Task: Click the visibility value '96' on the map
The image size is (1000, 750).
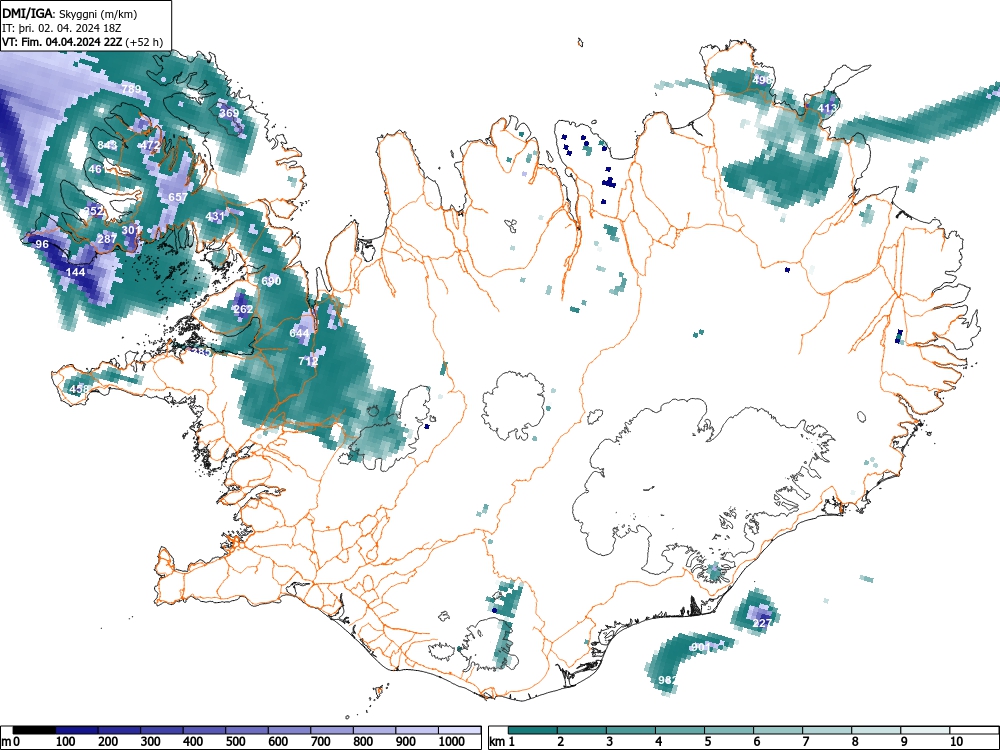Action: point(42,244)
